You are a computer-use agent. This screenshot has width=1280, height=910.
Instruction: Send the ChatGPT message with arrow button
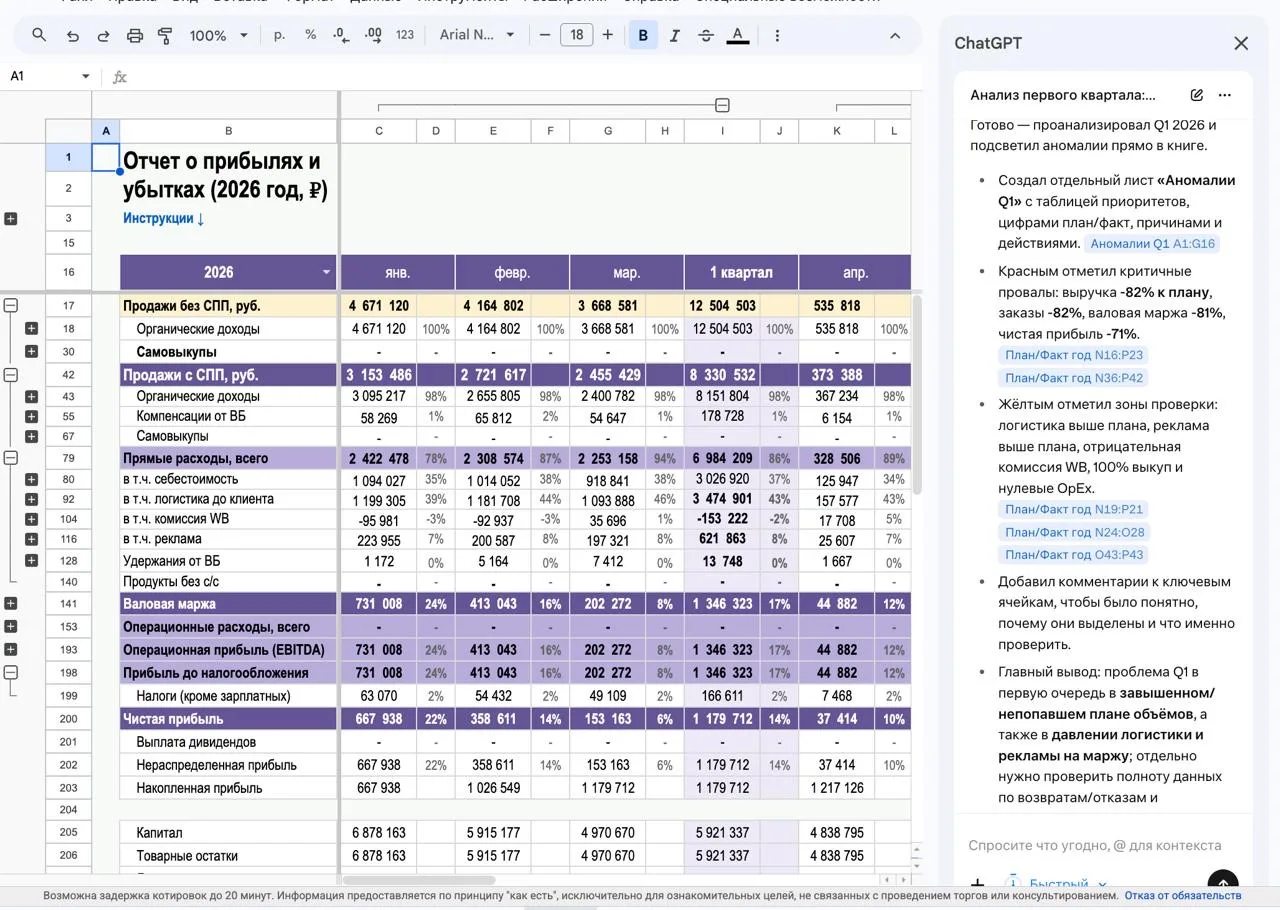pos(1223,884)
